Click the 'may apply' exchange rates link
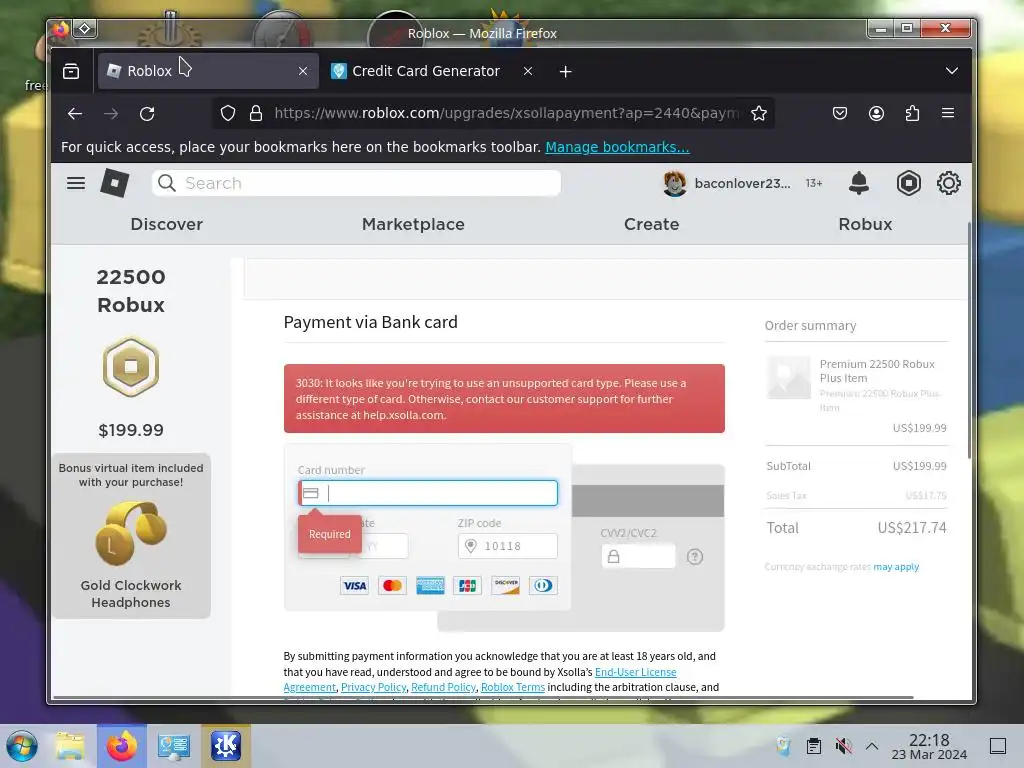This screenshot has height=768, width=1024. [x=896, y=567]
